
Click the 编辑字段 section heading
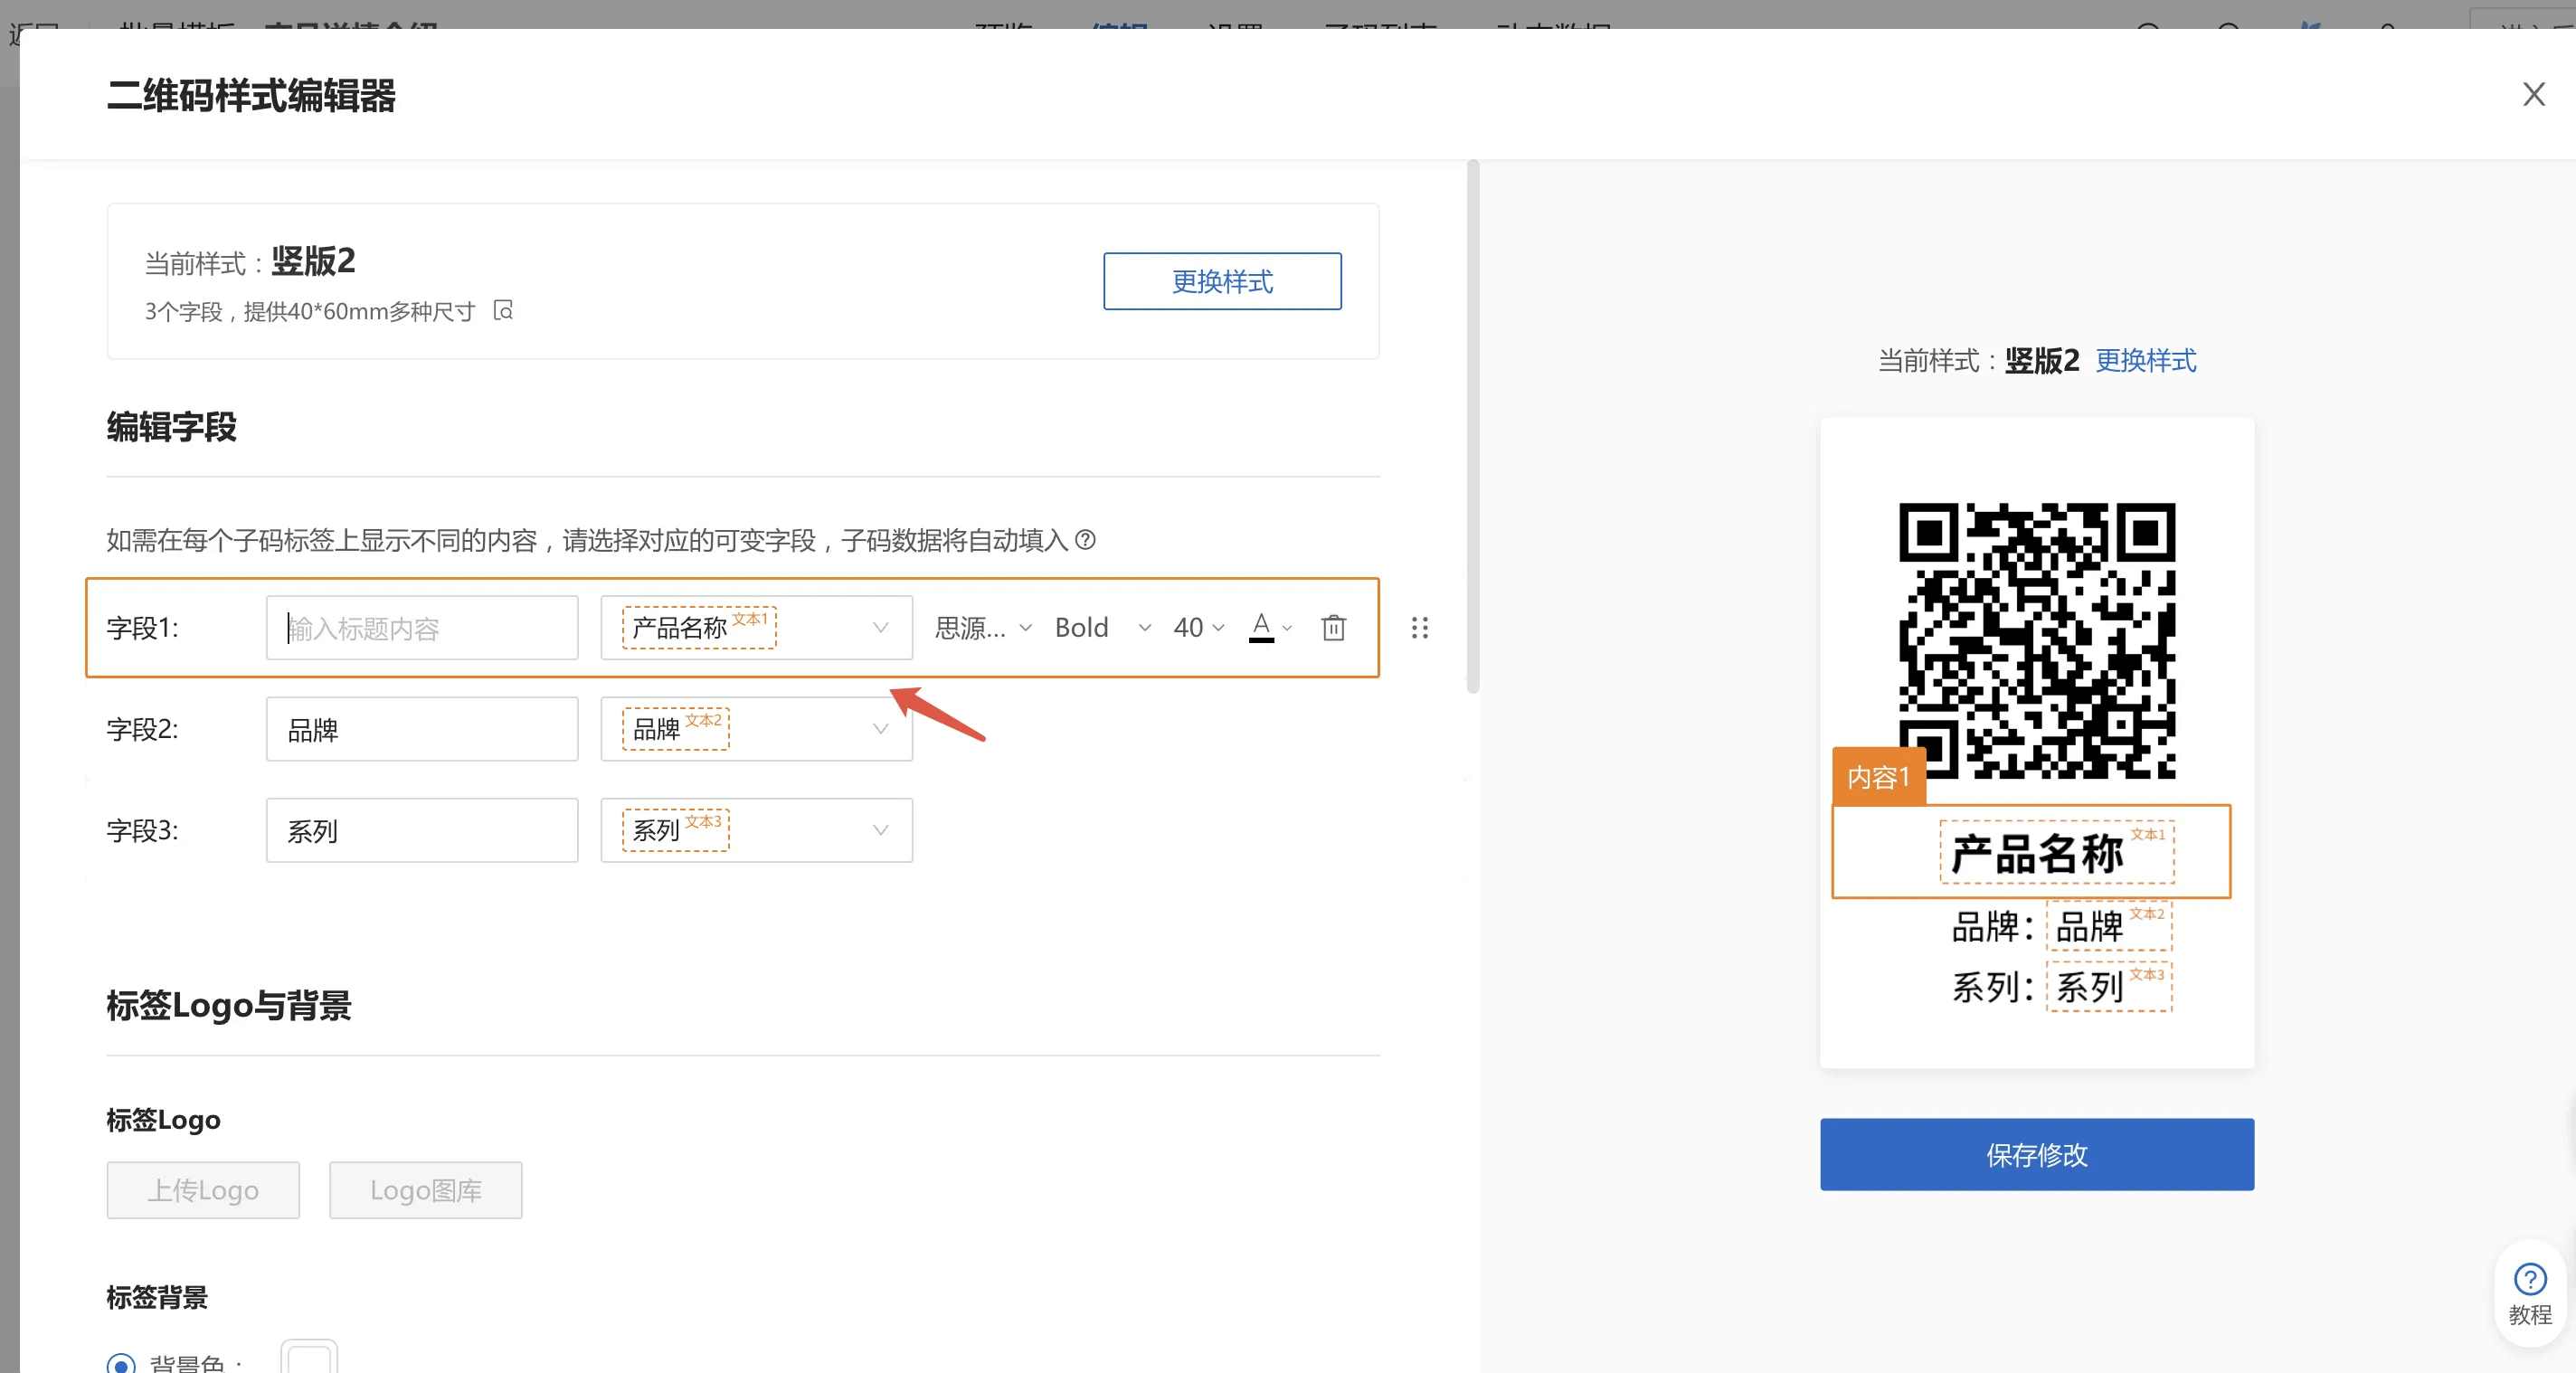pos(172,427)
